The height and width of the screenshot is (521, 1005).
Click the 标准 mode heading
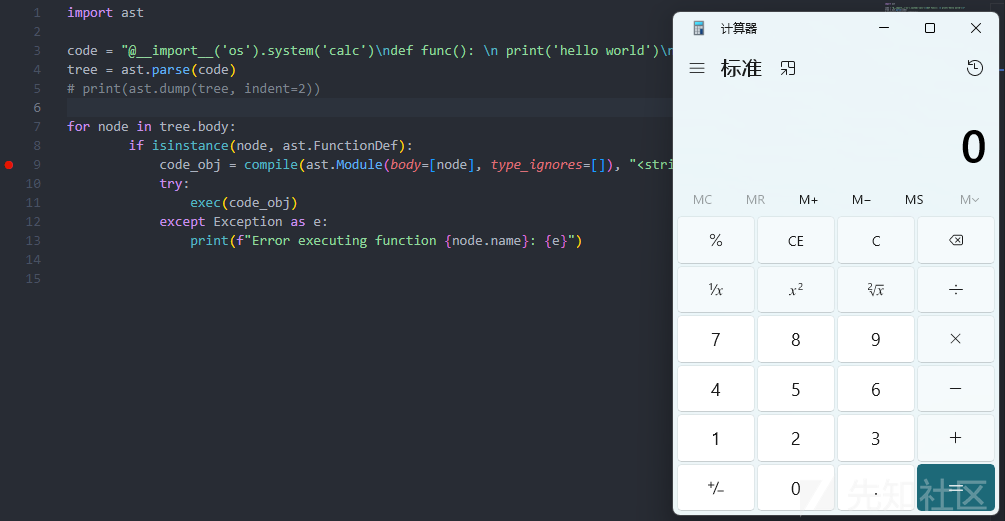742,68
